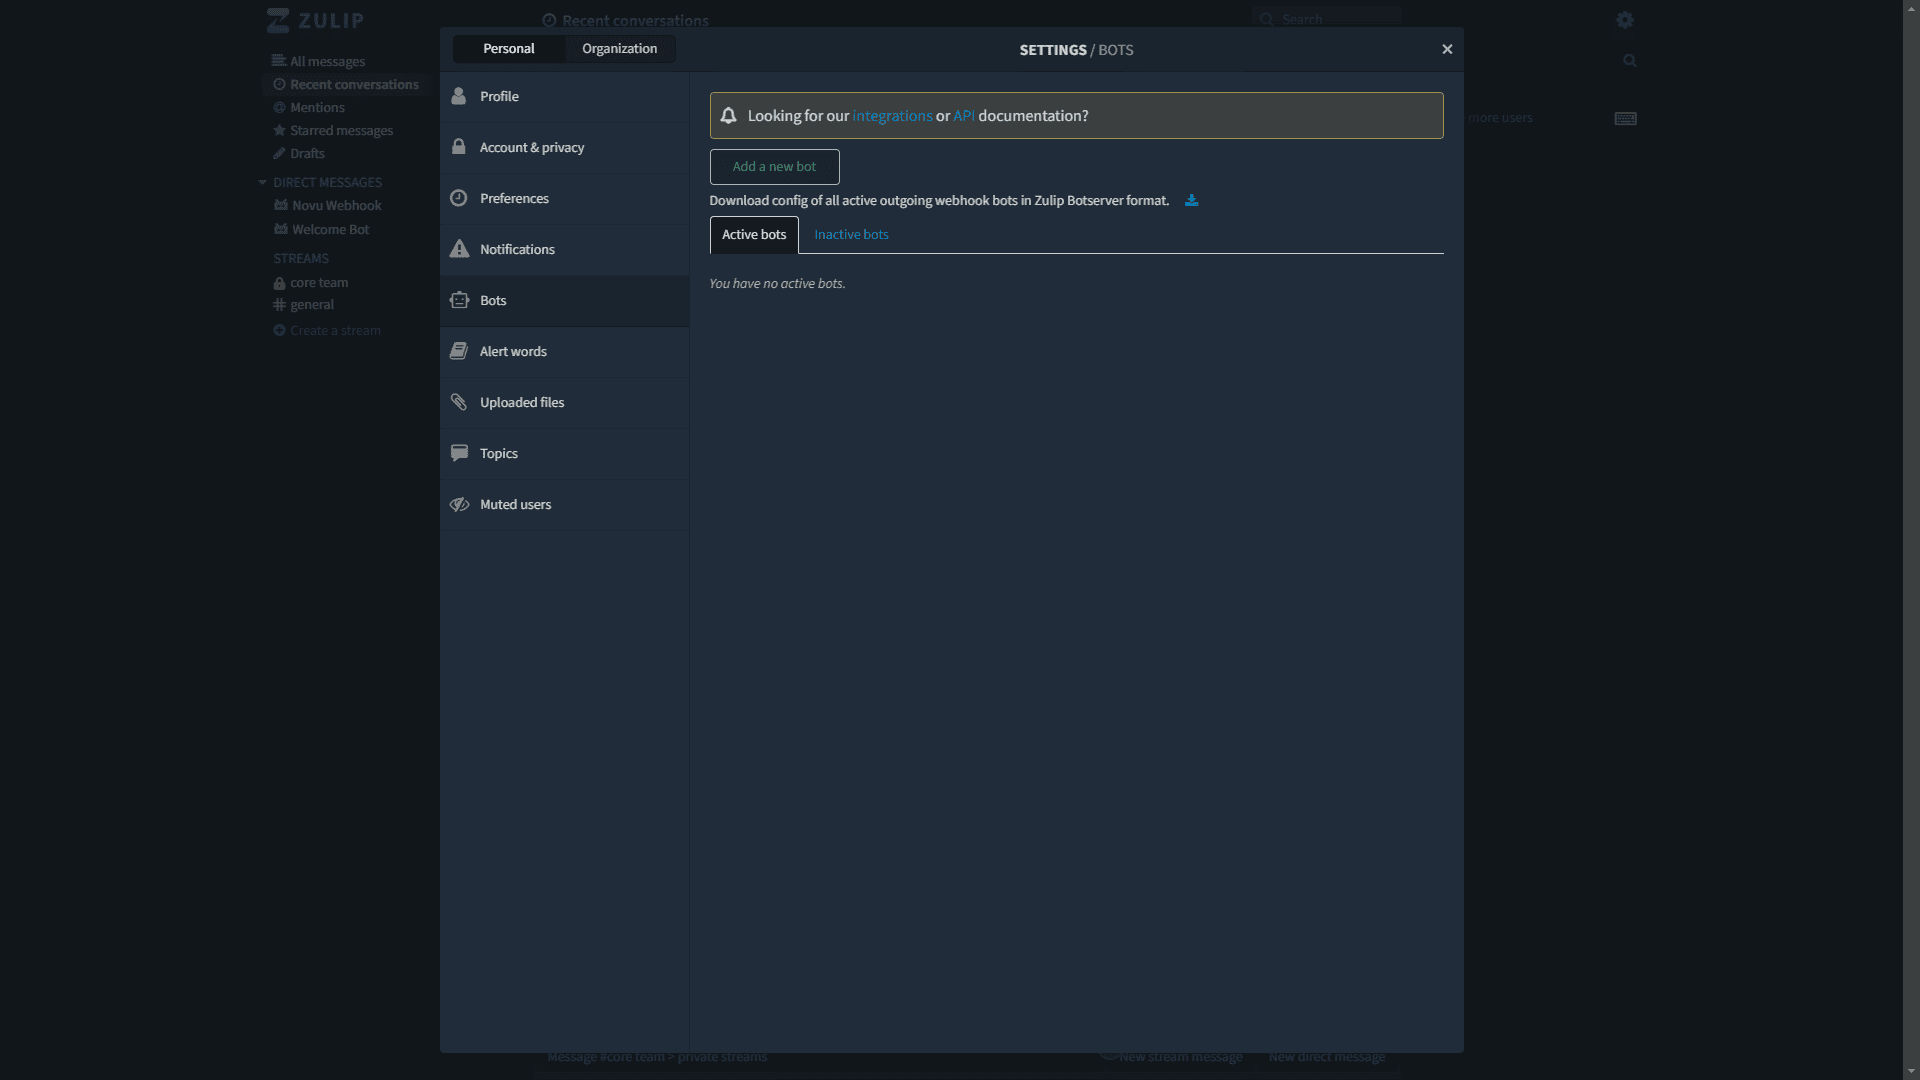Open Welcome Bot direct message
The width and height of the screenshot is (1920, 1080).
coord(331,230)
